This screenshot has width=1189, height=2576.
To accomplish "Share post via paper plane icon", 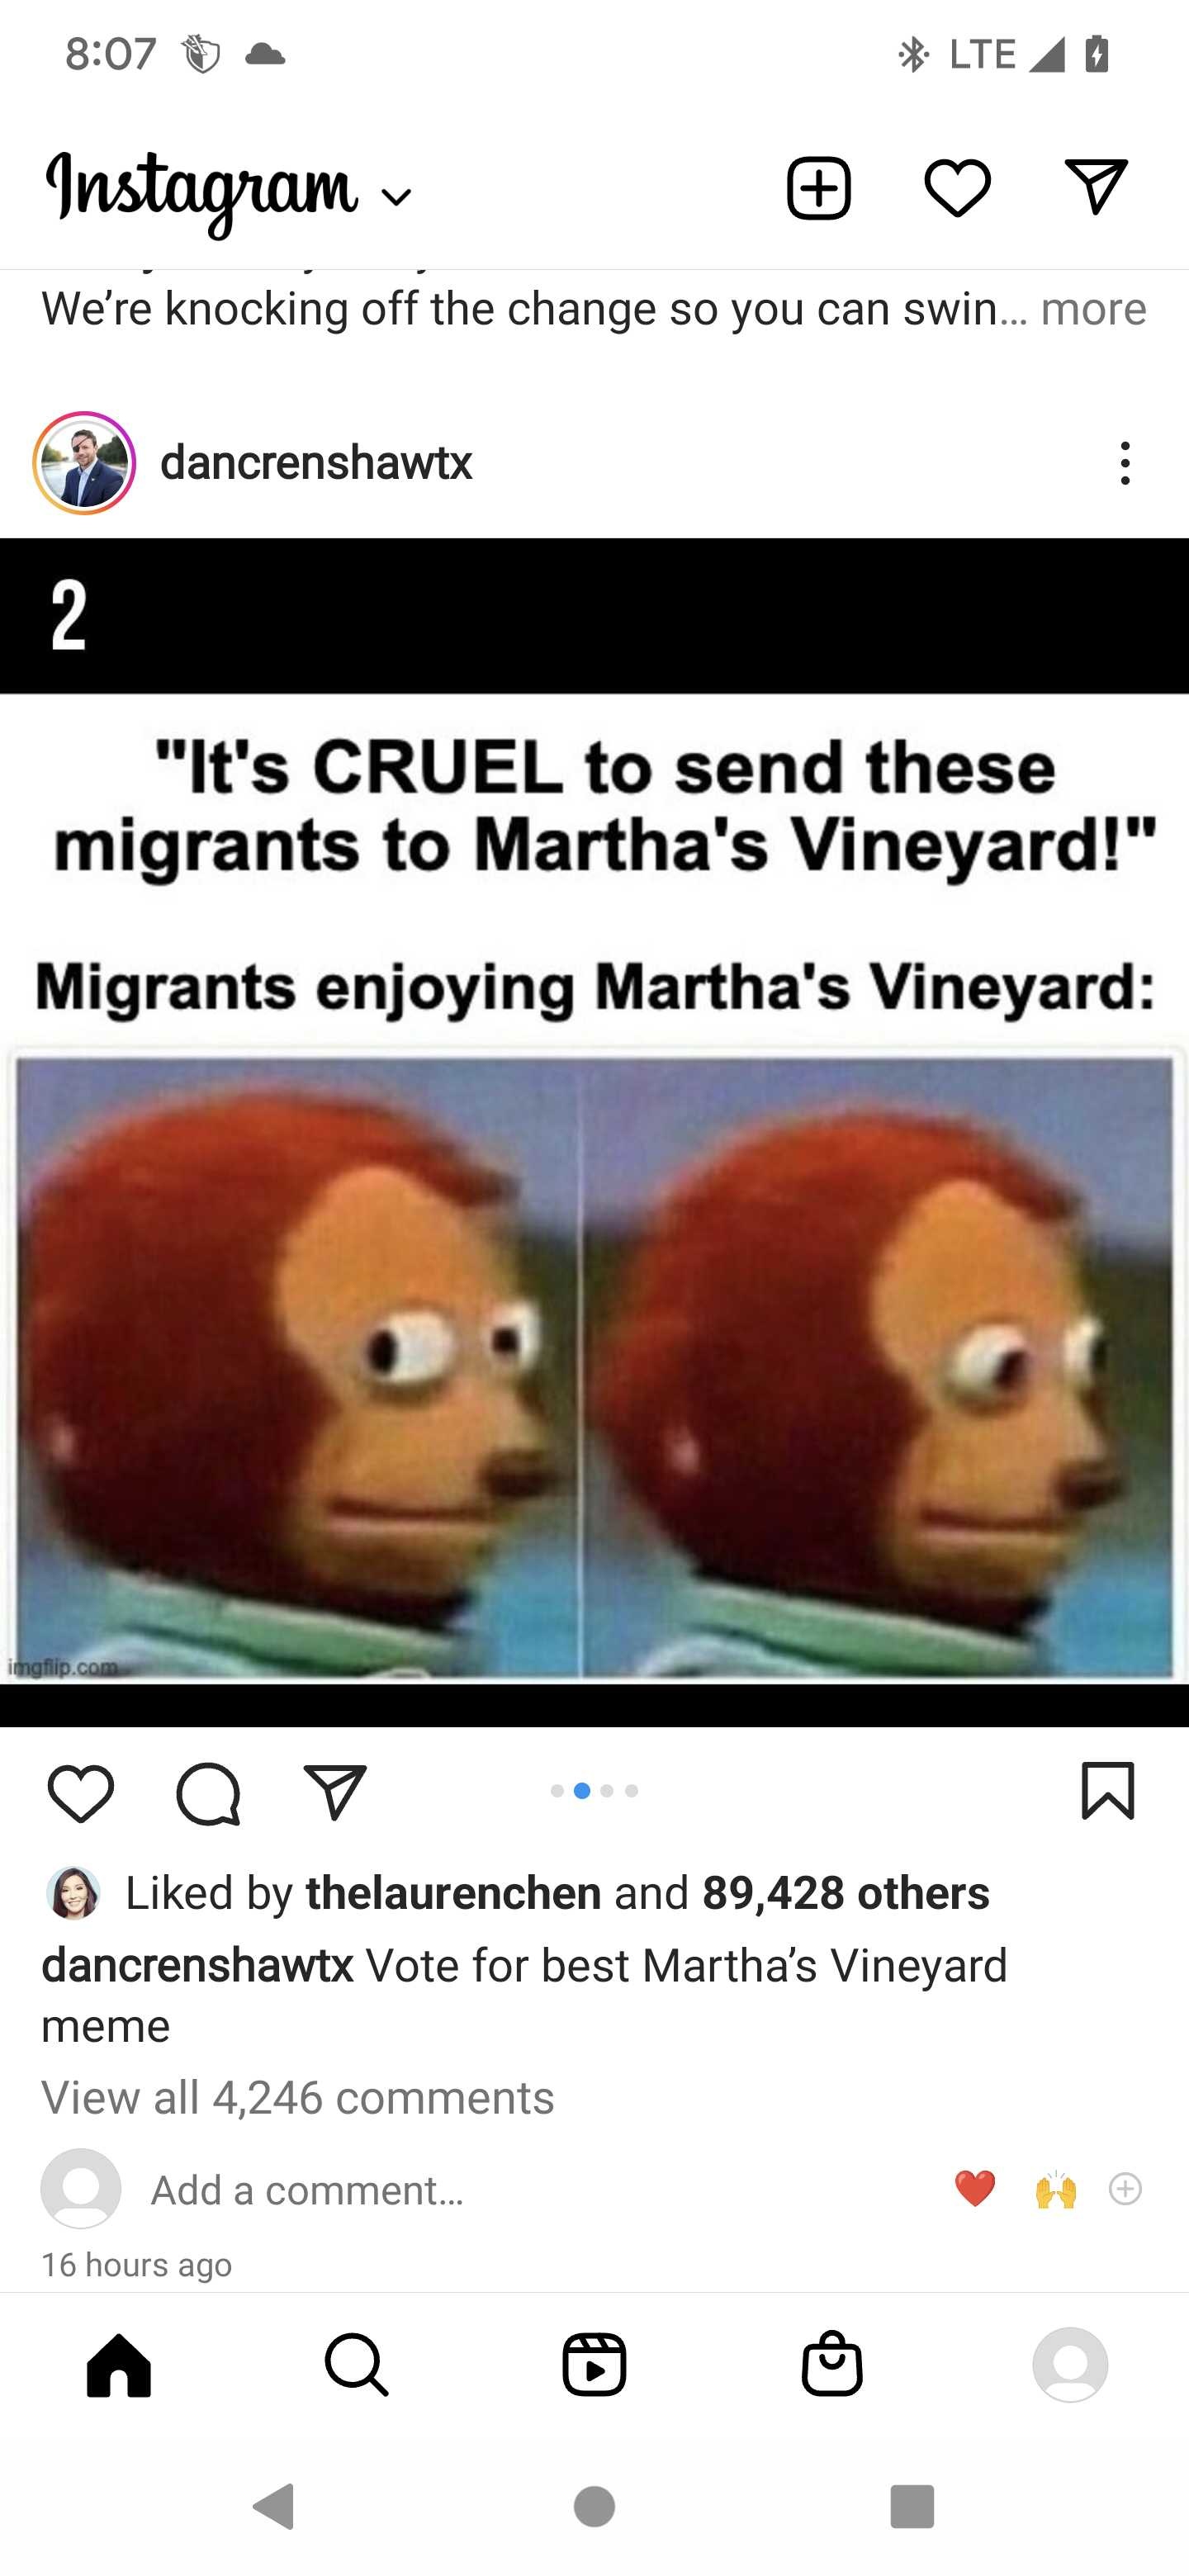I will (x=335, y=1792).
